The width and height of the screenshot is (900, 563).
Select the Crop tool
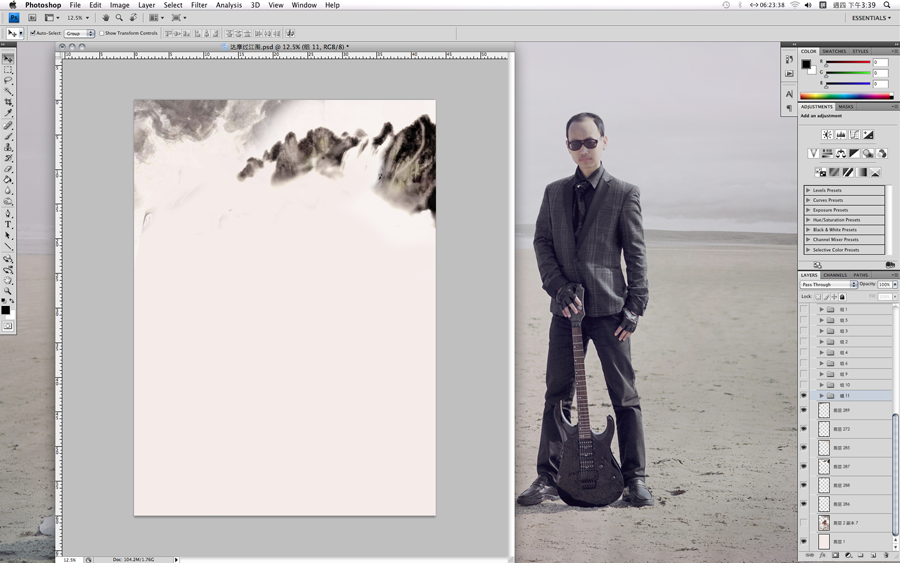(x=8, y=102)
